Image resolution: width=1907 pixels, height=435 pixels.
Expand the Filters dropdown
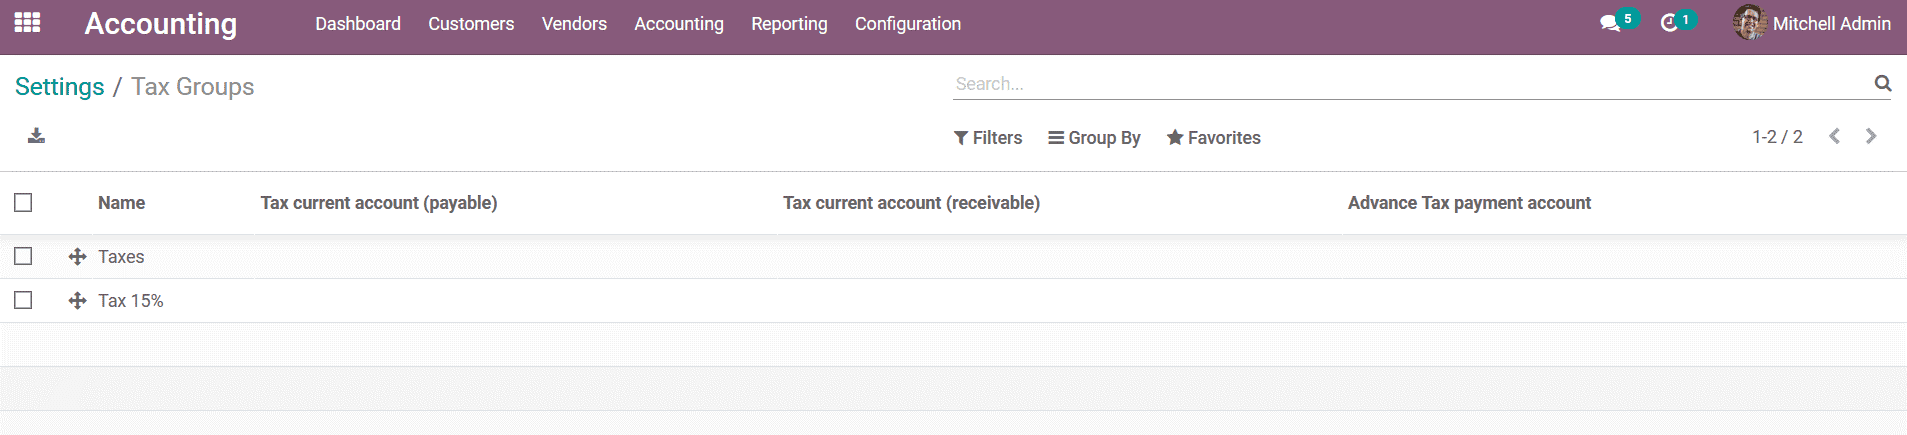988,138
